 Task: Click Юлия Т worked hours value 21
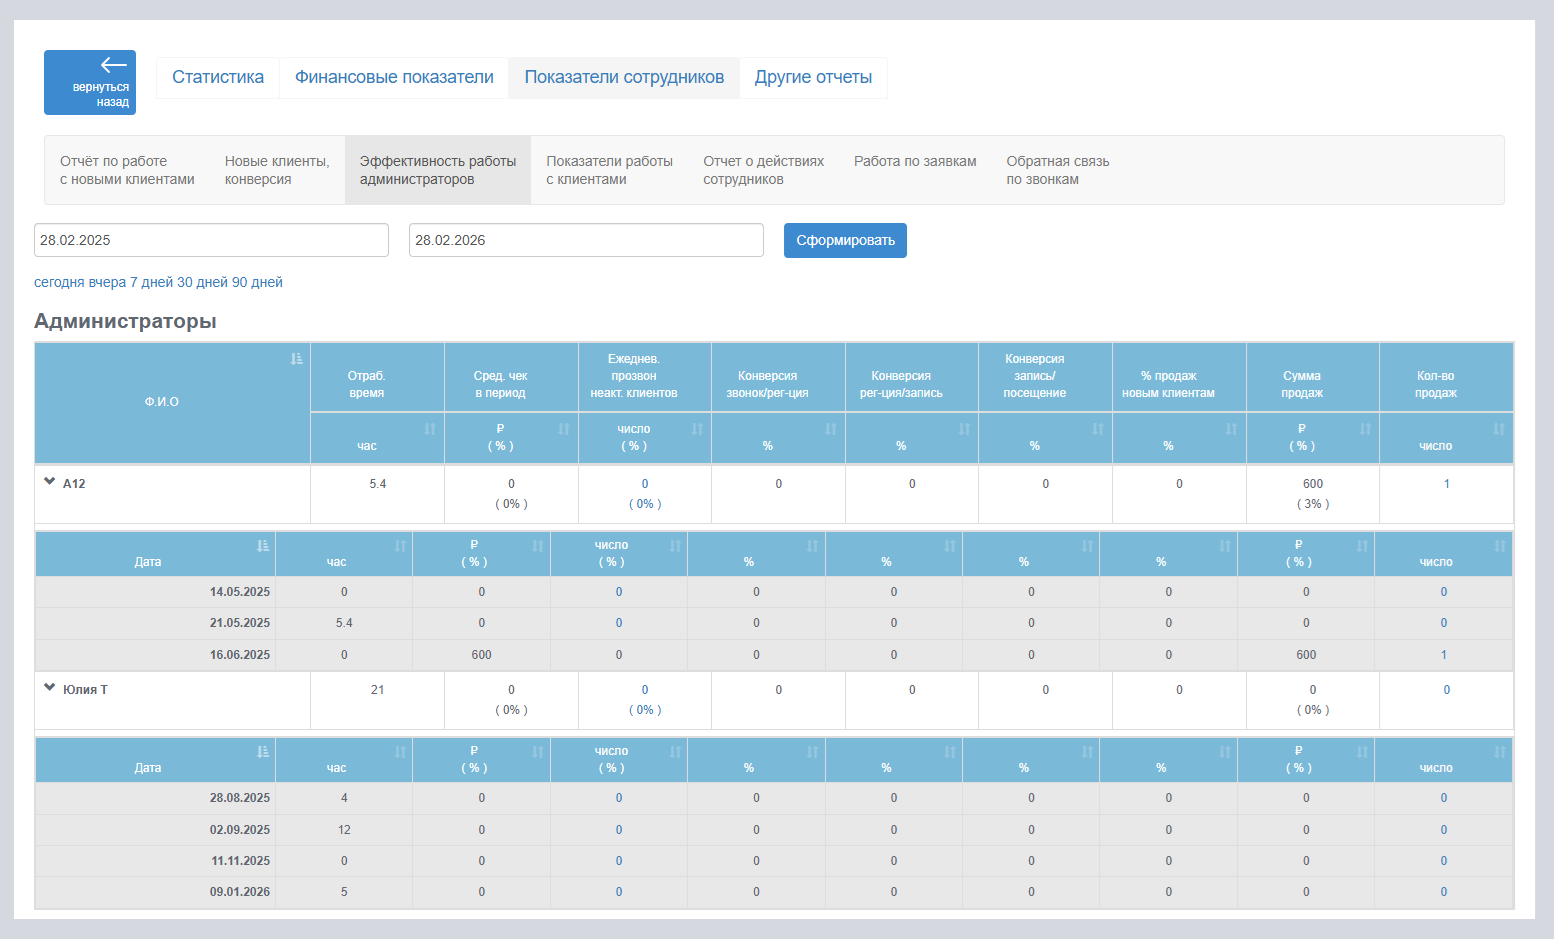[x=377, y=690]
